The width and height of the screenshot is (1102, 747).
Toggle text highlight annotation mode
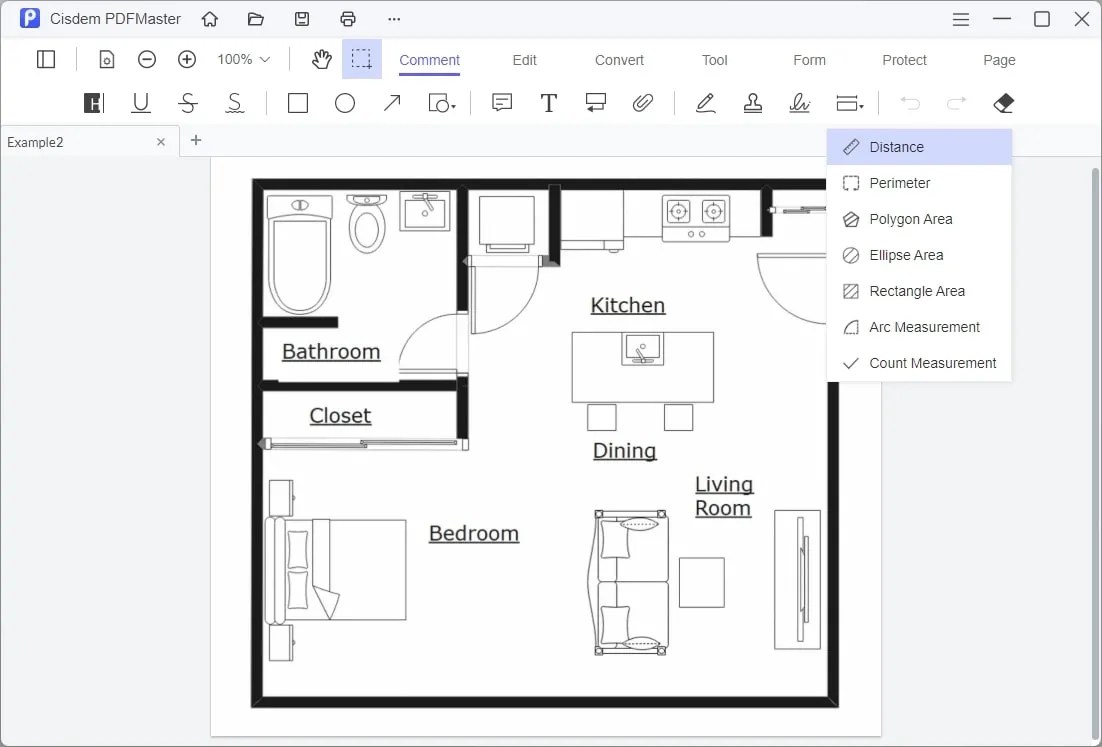point(93,103)
